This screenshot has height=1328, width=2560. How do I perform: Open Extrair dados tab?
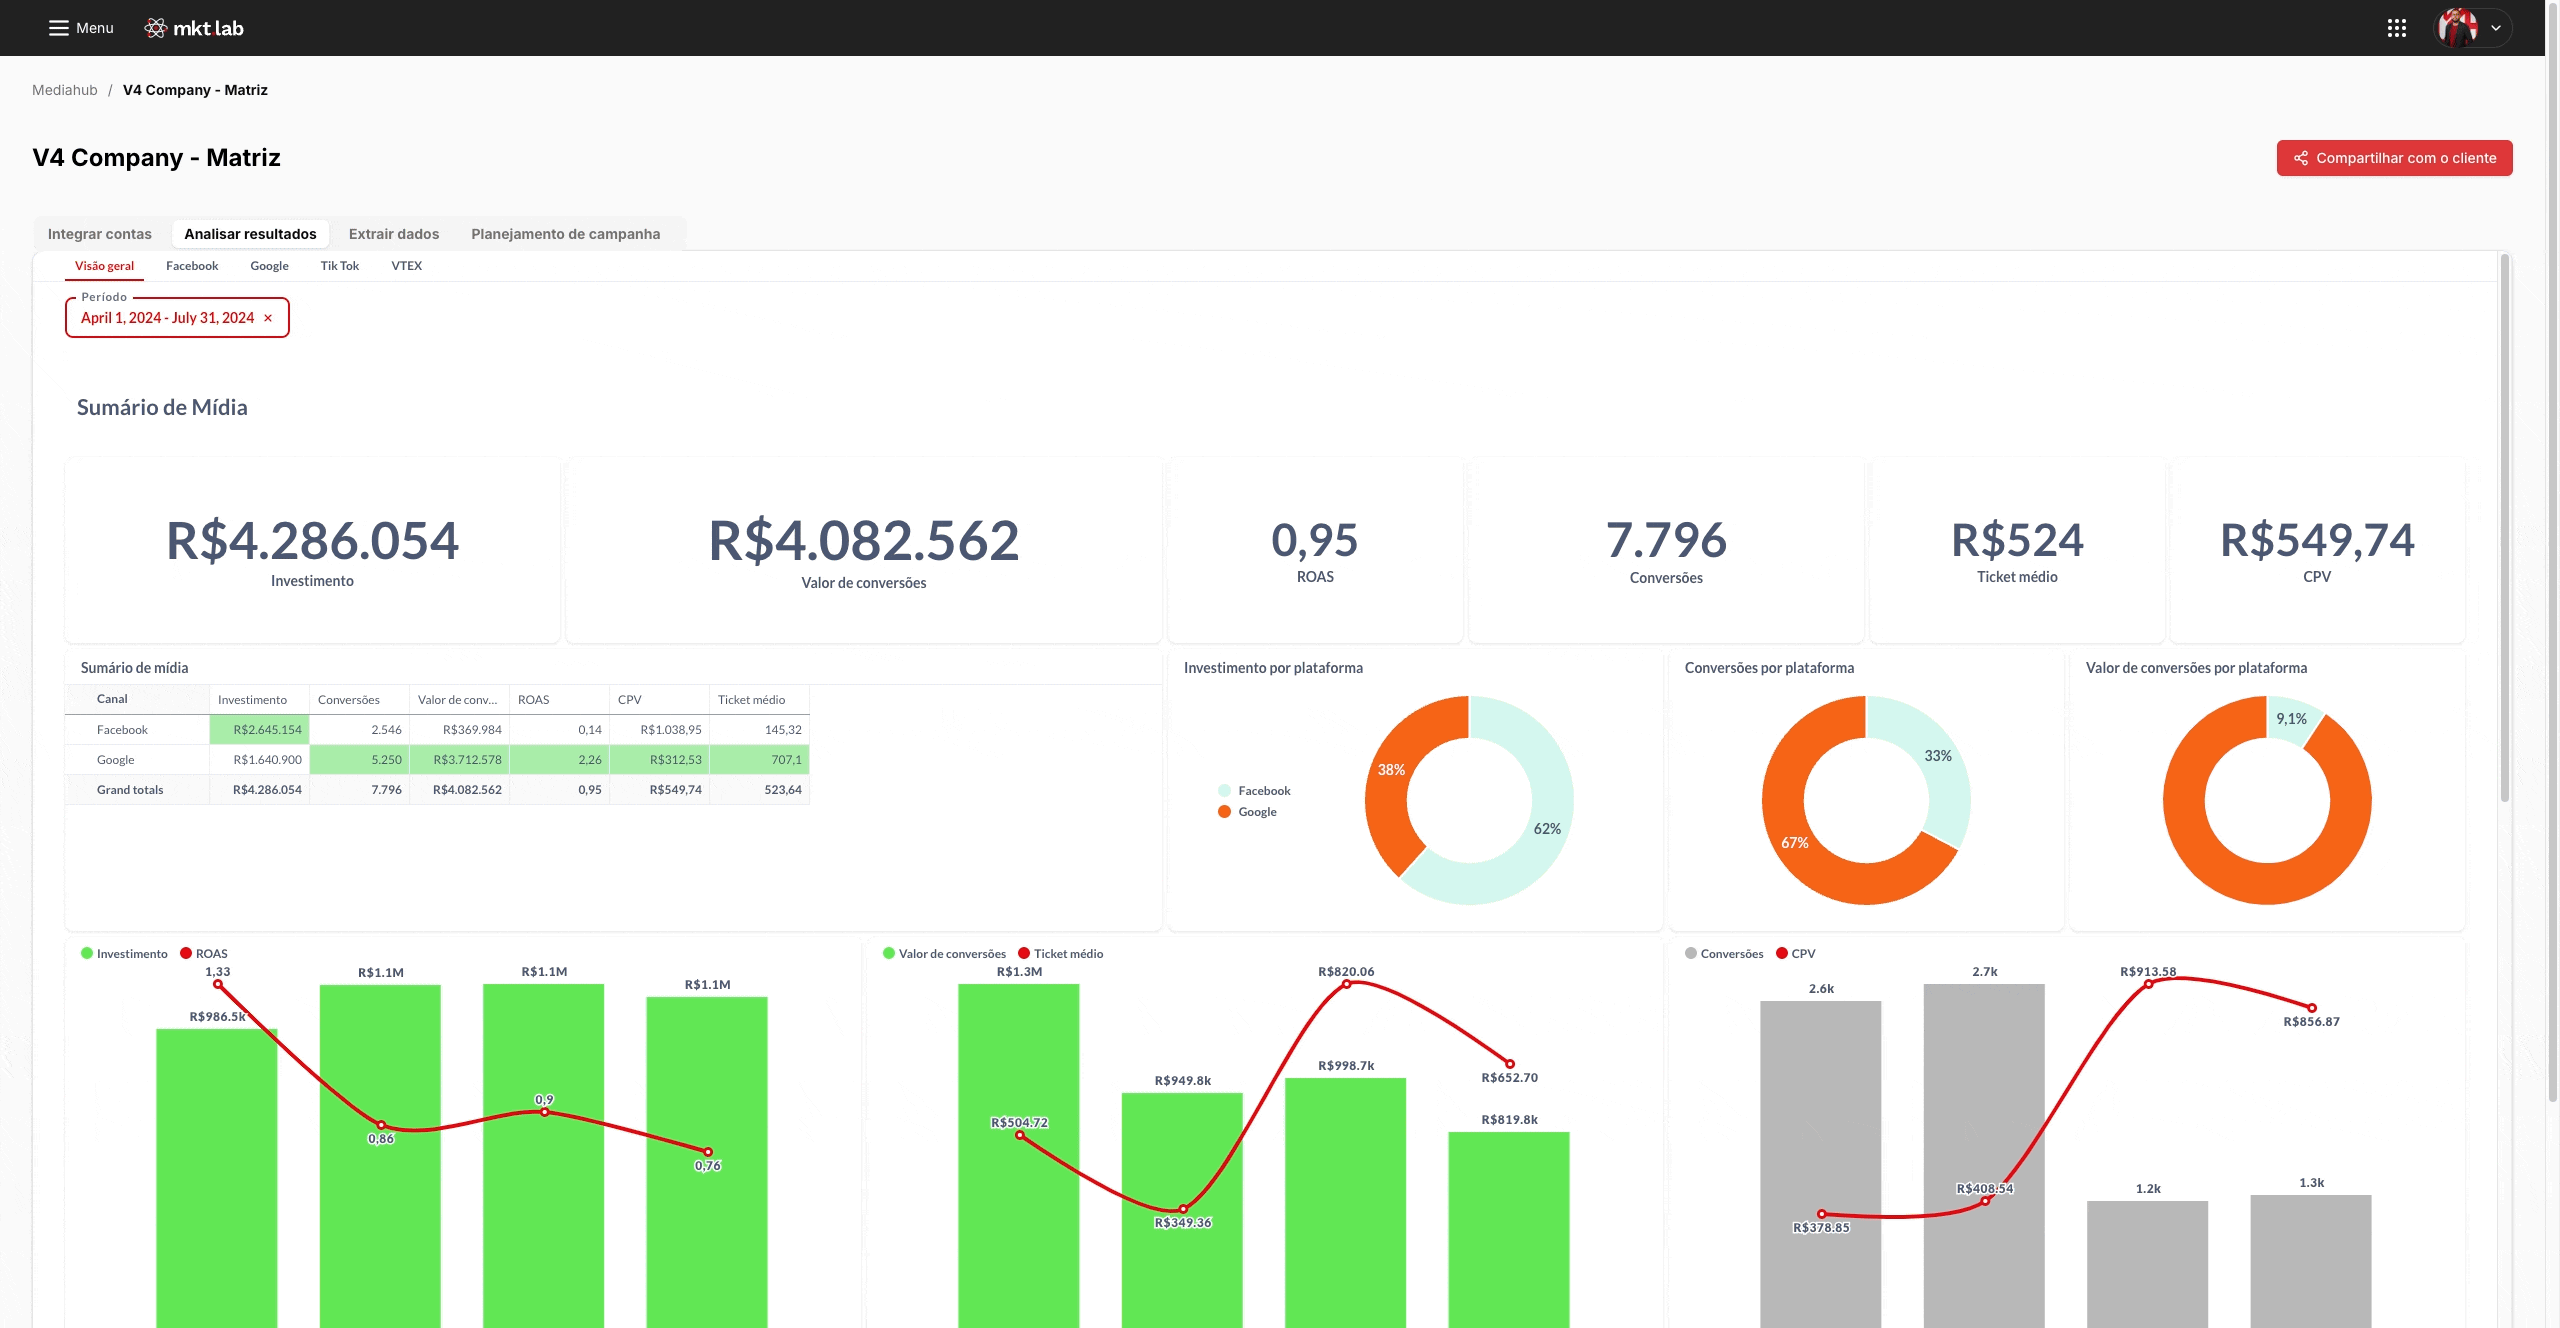[394, 234]
